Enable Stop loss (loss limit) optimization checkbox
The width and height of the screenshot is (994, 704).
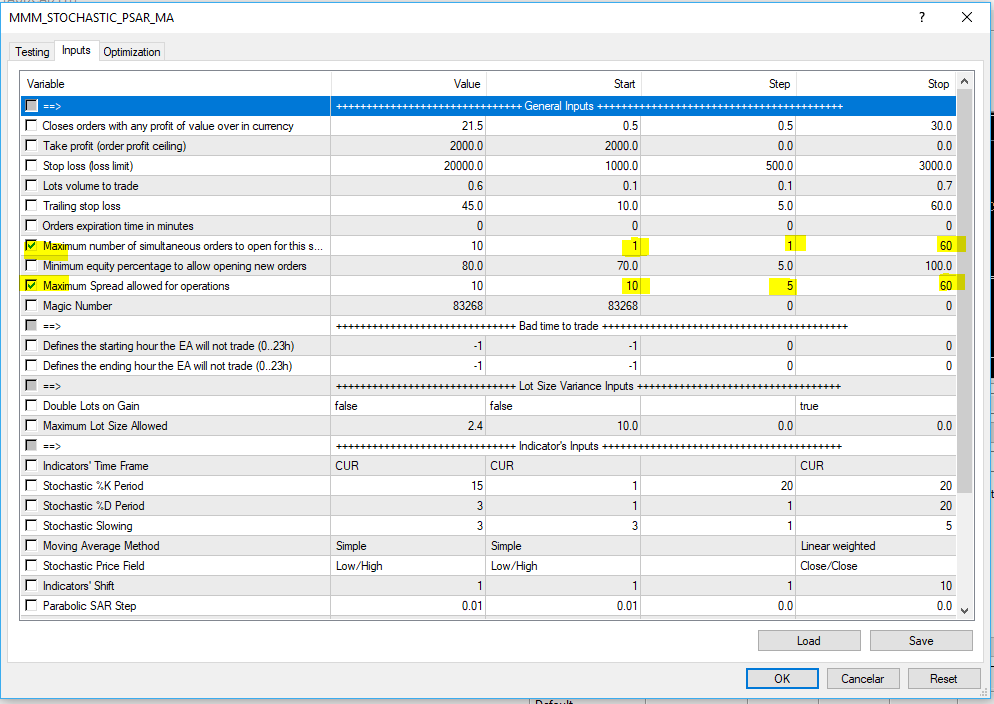pos(32,166)
